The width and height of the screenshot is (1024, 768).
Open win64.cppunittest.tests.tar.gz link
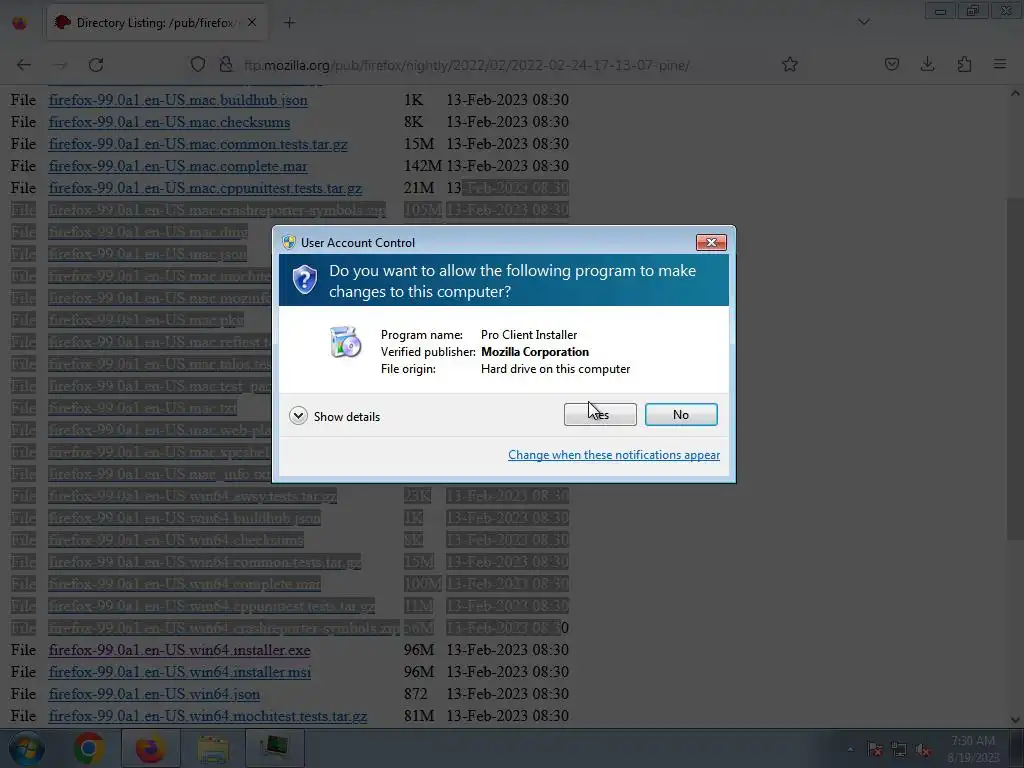point(212,606)
